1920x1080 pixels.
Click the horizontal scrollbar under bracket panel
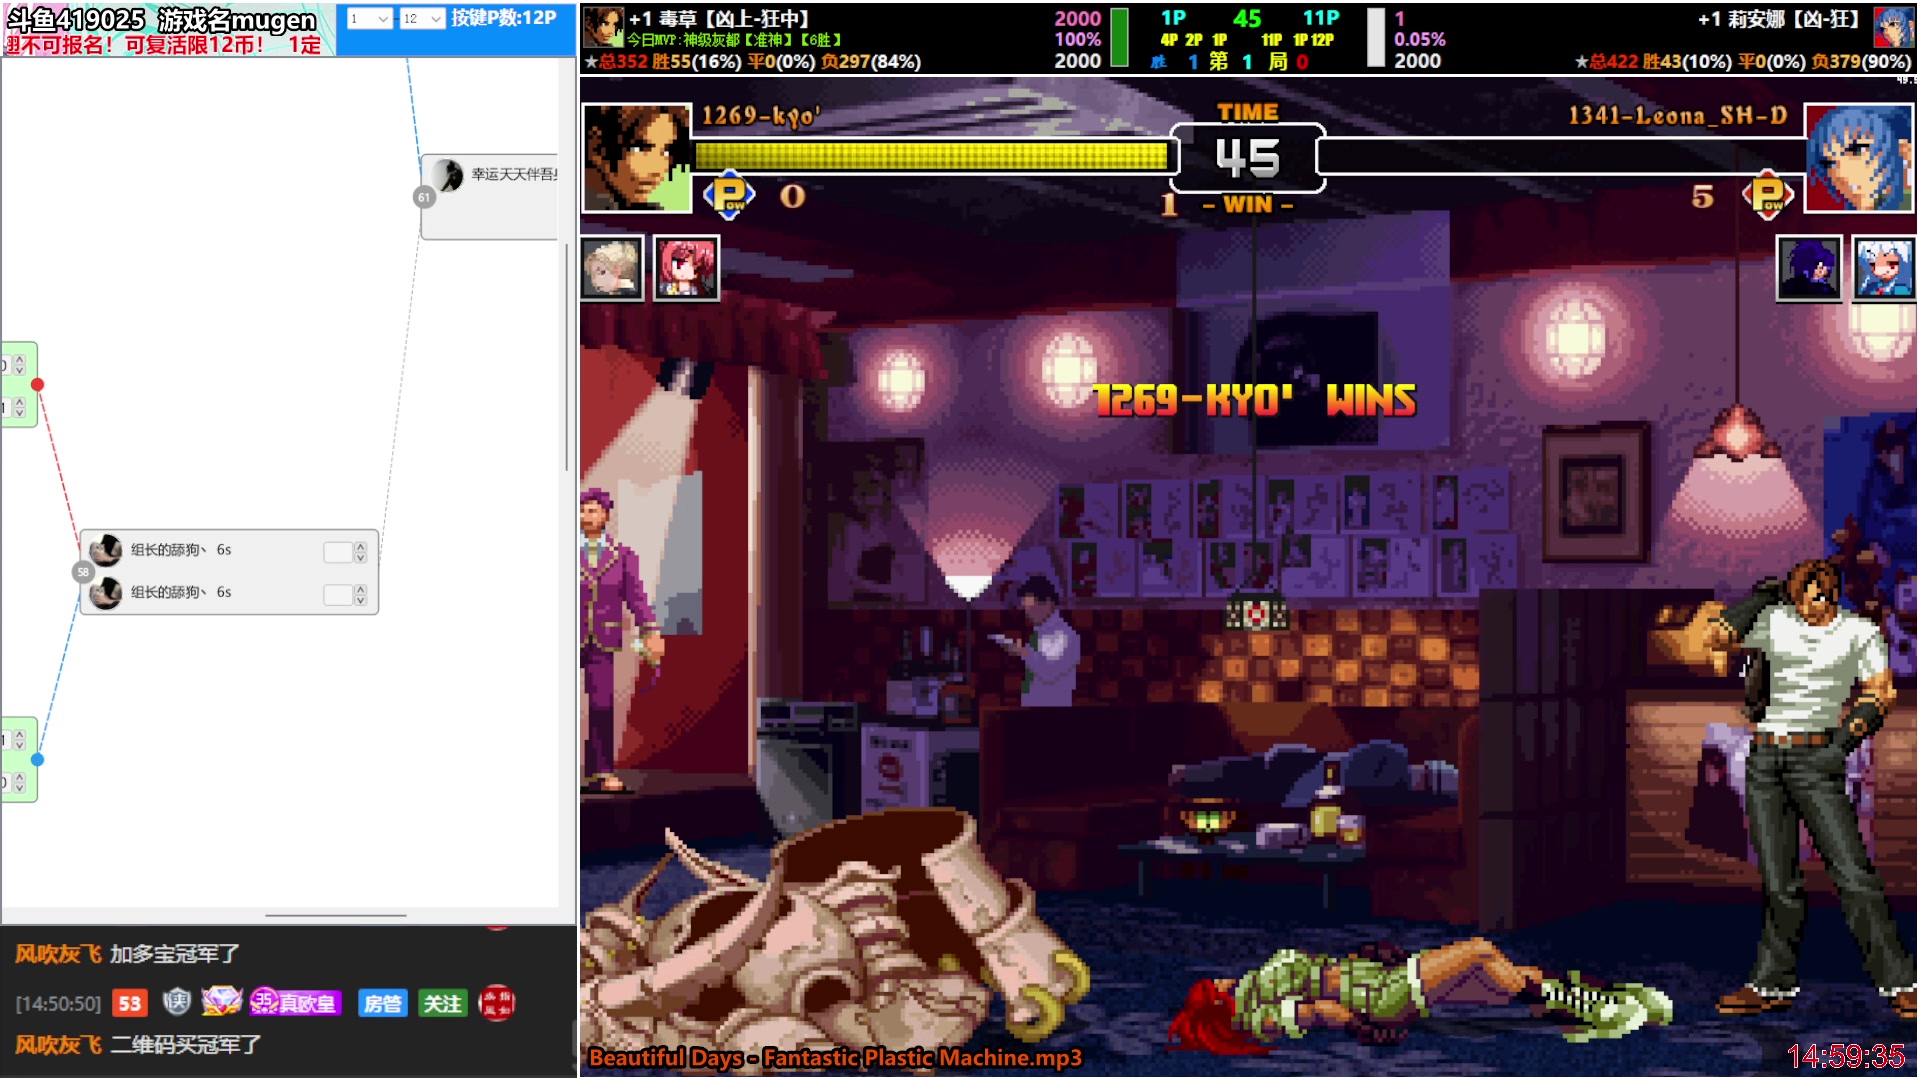336,915
